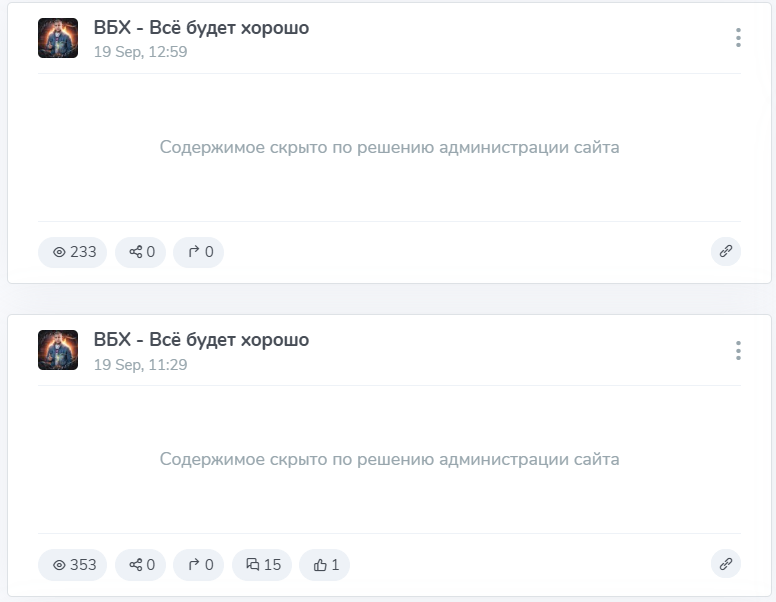Open the comments counter showing 15
This screenshot has height=602, width=776.
coord(263,565)
